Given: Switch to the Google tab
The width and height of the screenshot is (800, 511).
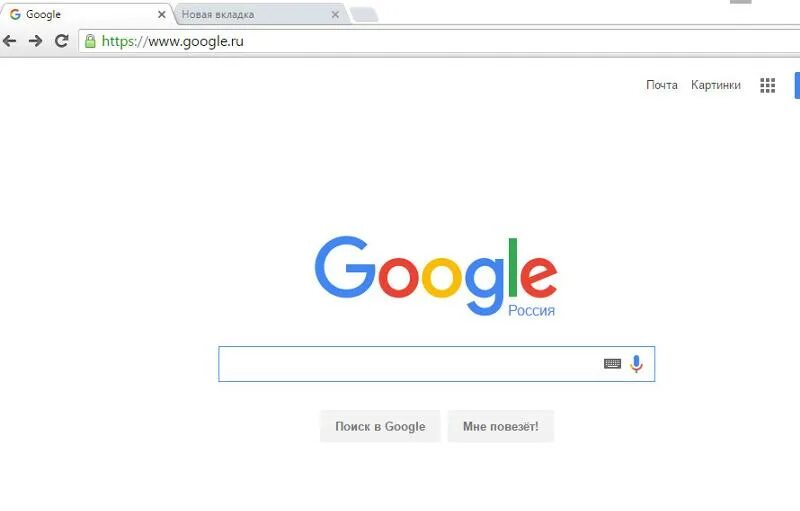Looking at the screenshot, I should (84, 14).
